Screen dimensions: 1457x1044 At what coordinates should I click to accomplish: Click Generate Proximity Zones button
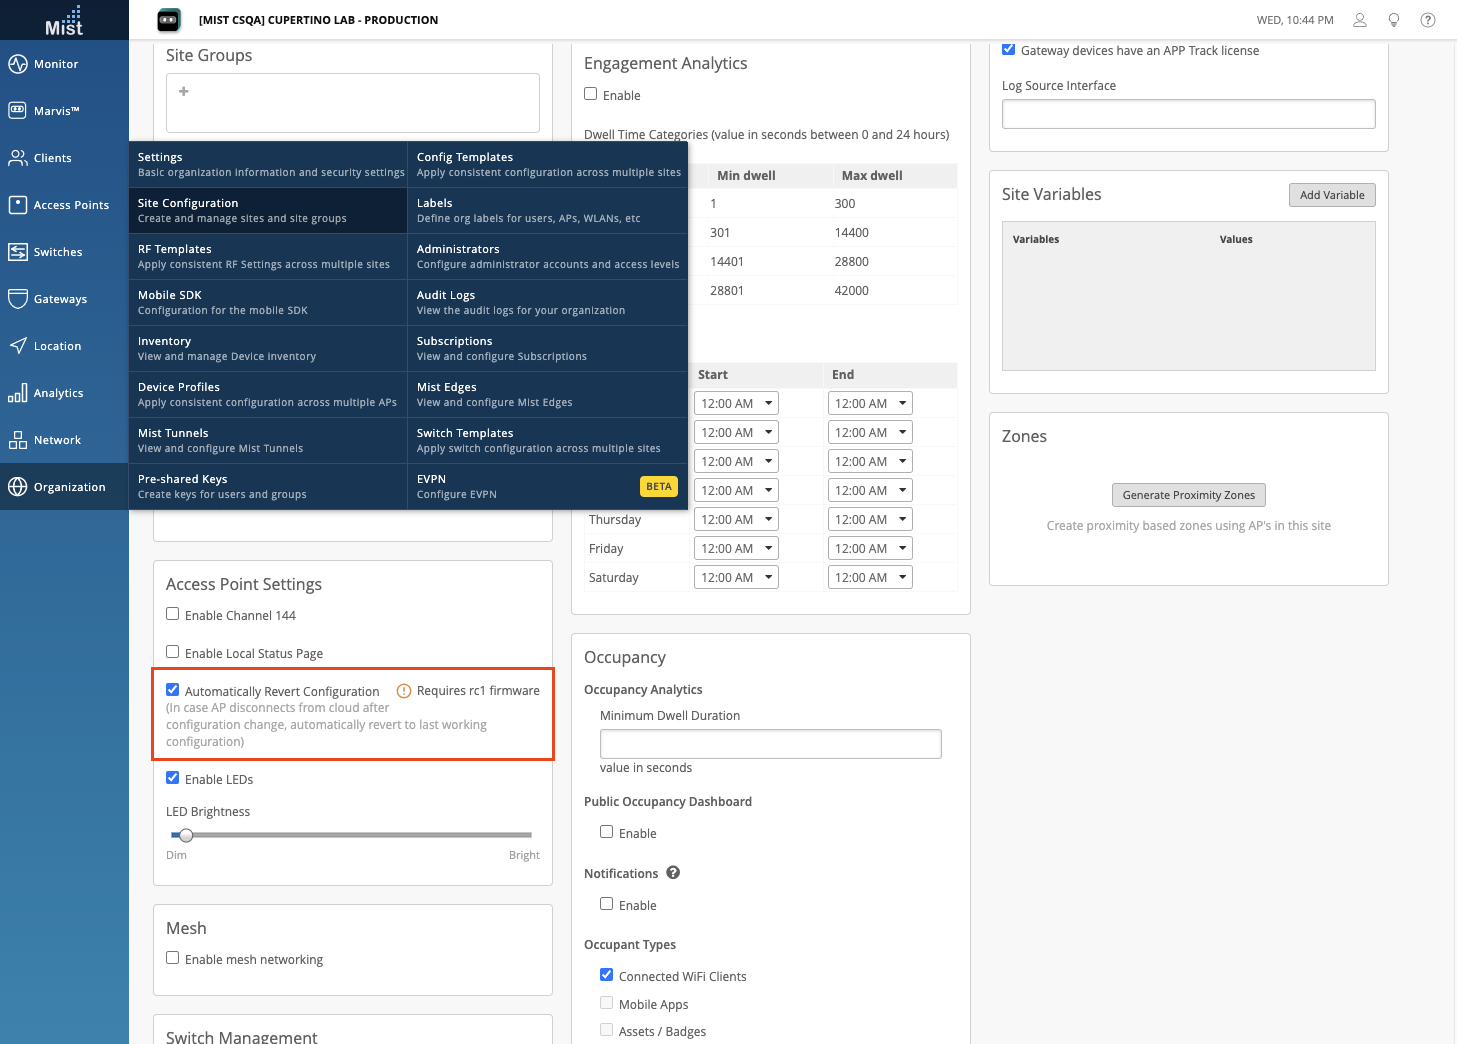[1188, 495]
